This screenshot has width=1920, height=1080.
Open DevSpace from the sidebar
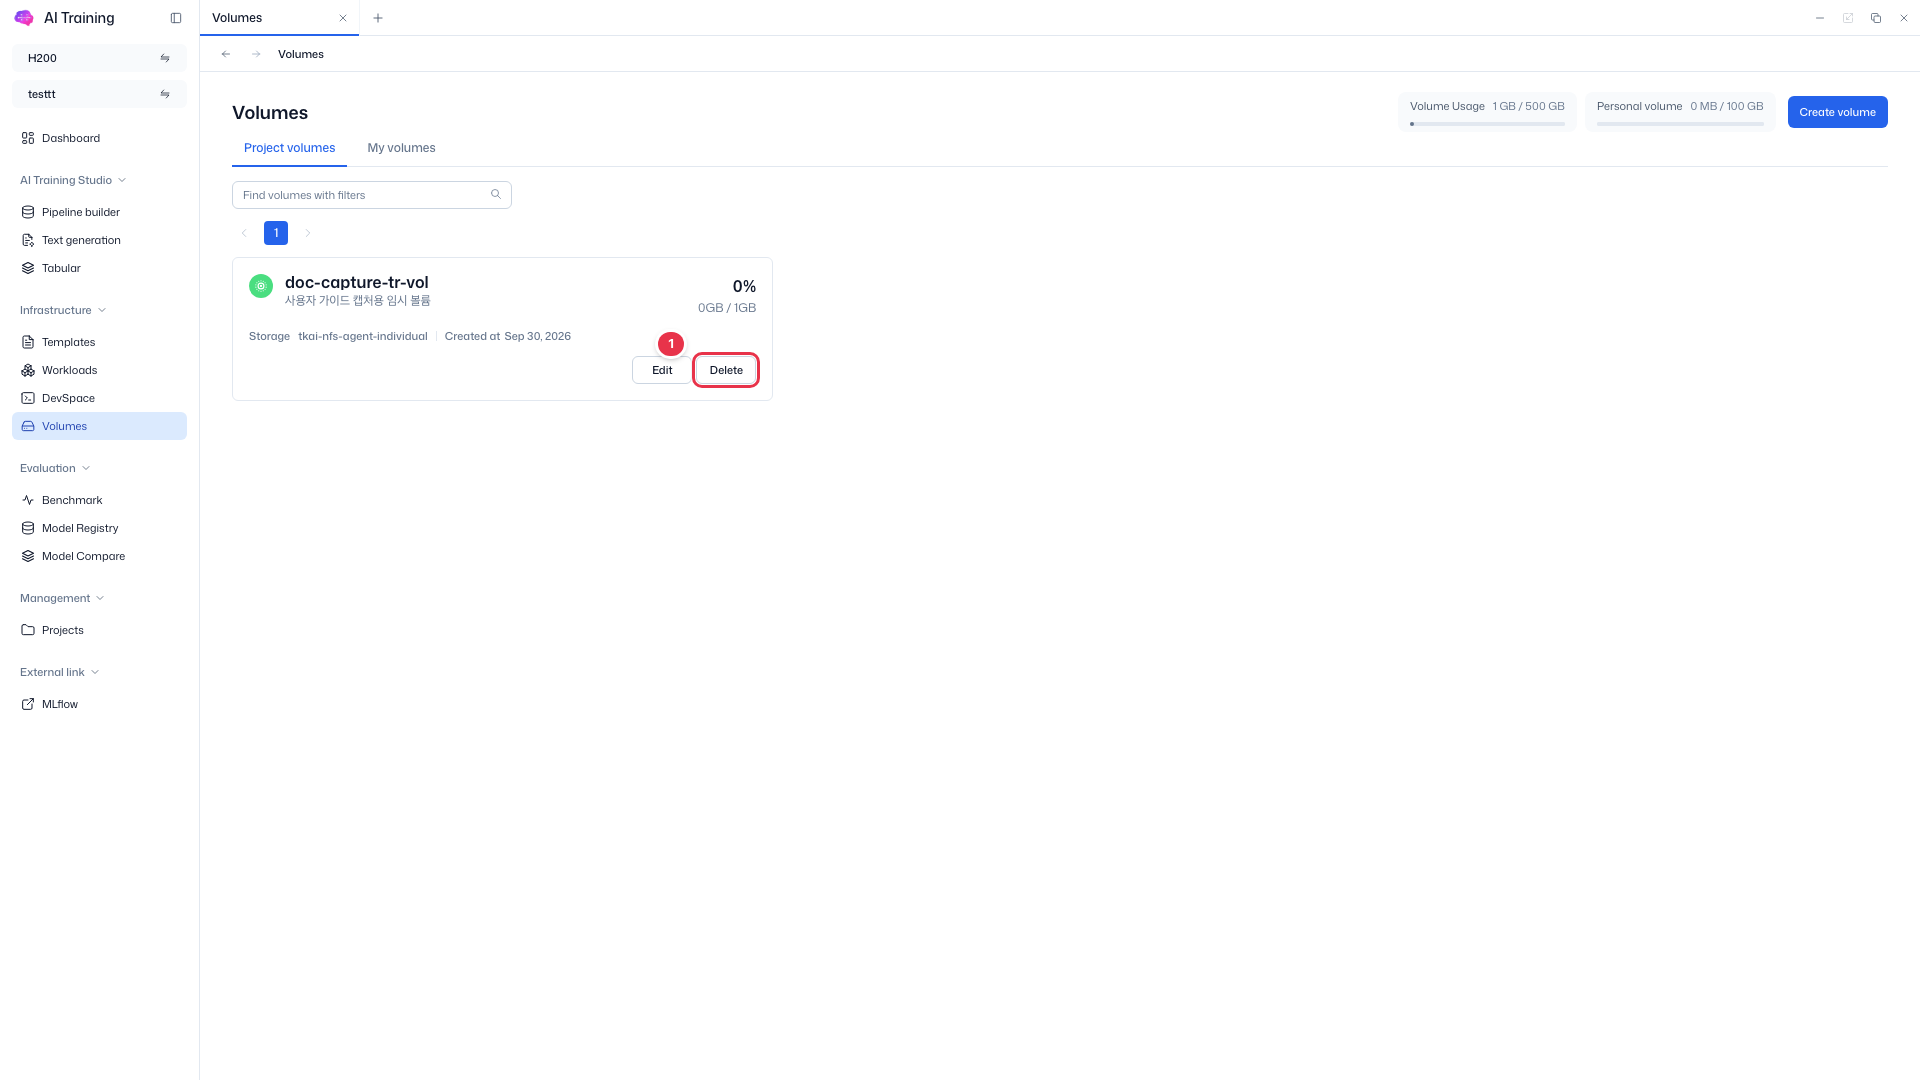click(x=99, y=398)
